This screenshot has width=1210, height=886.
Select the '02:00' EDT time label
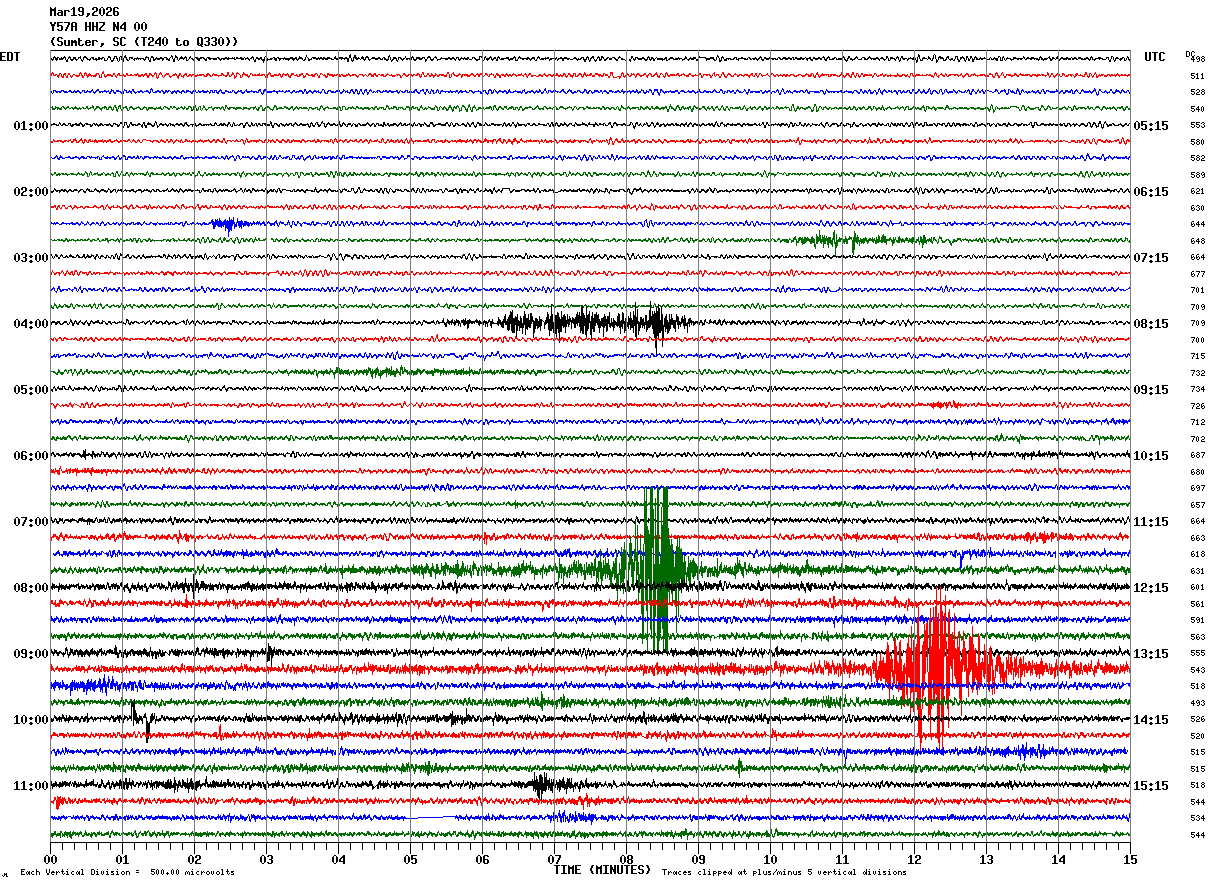(x=31, y=192)
